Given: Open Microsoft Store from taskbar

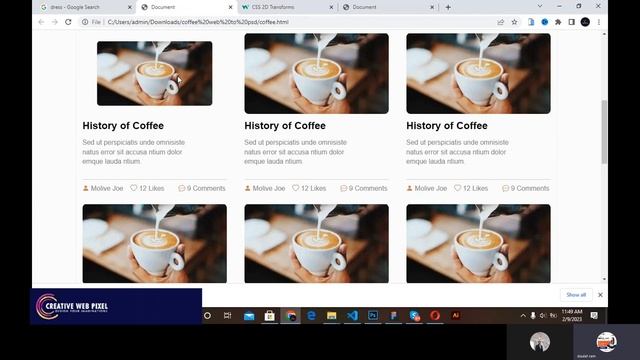Looking at the screenshot, I should [269, 316].
